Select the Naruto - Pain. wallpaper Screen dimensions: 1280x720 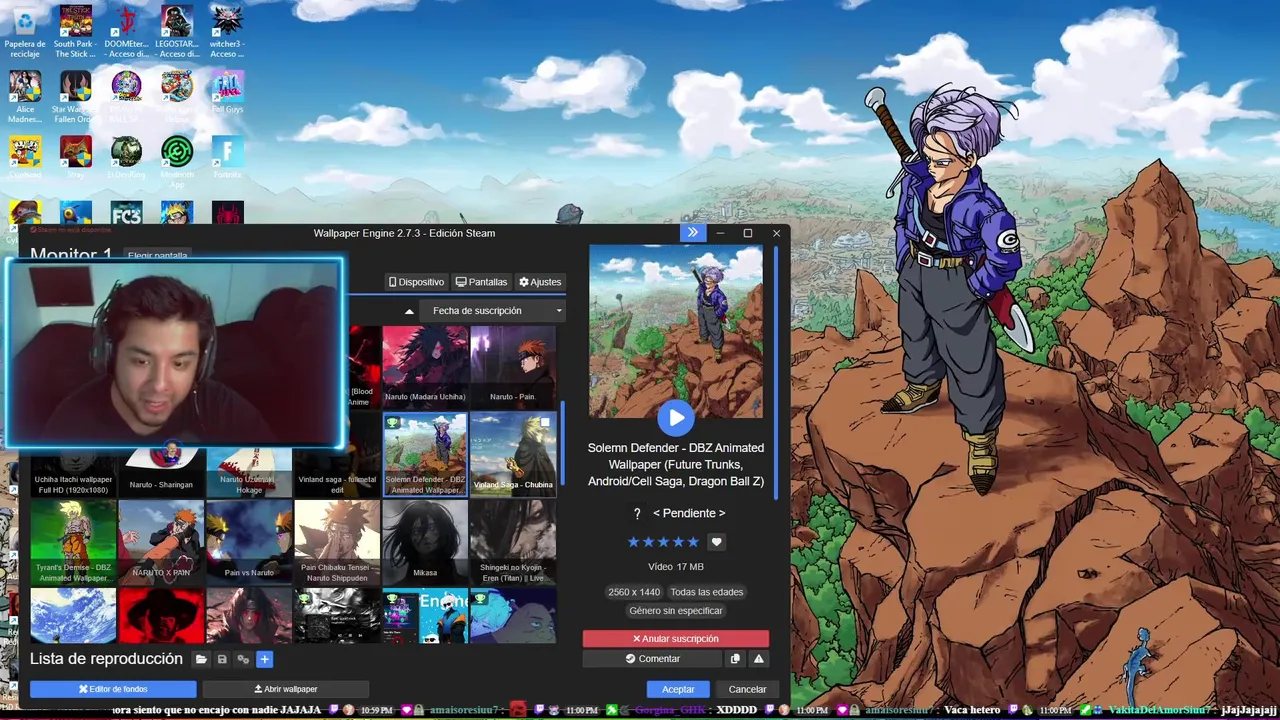pos(513,367)
